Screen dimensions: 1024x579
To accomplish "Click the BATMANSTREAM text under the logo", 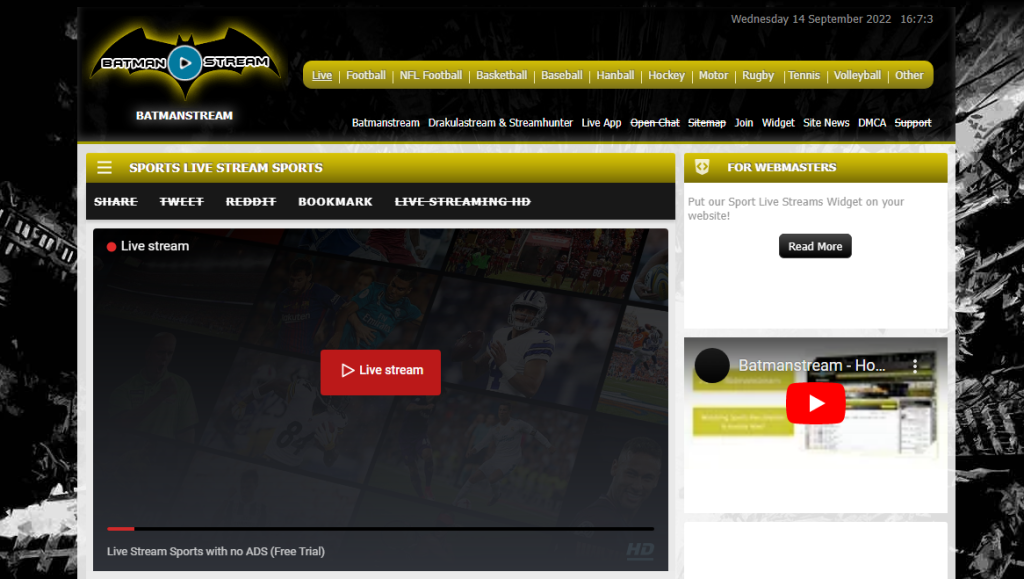I will coord(184,116).
